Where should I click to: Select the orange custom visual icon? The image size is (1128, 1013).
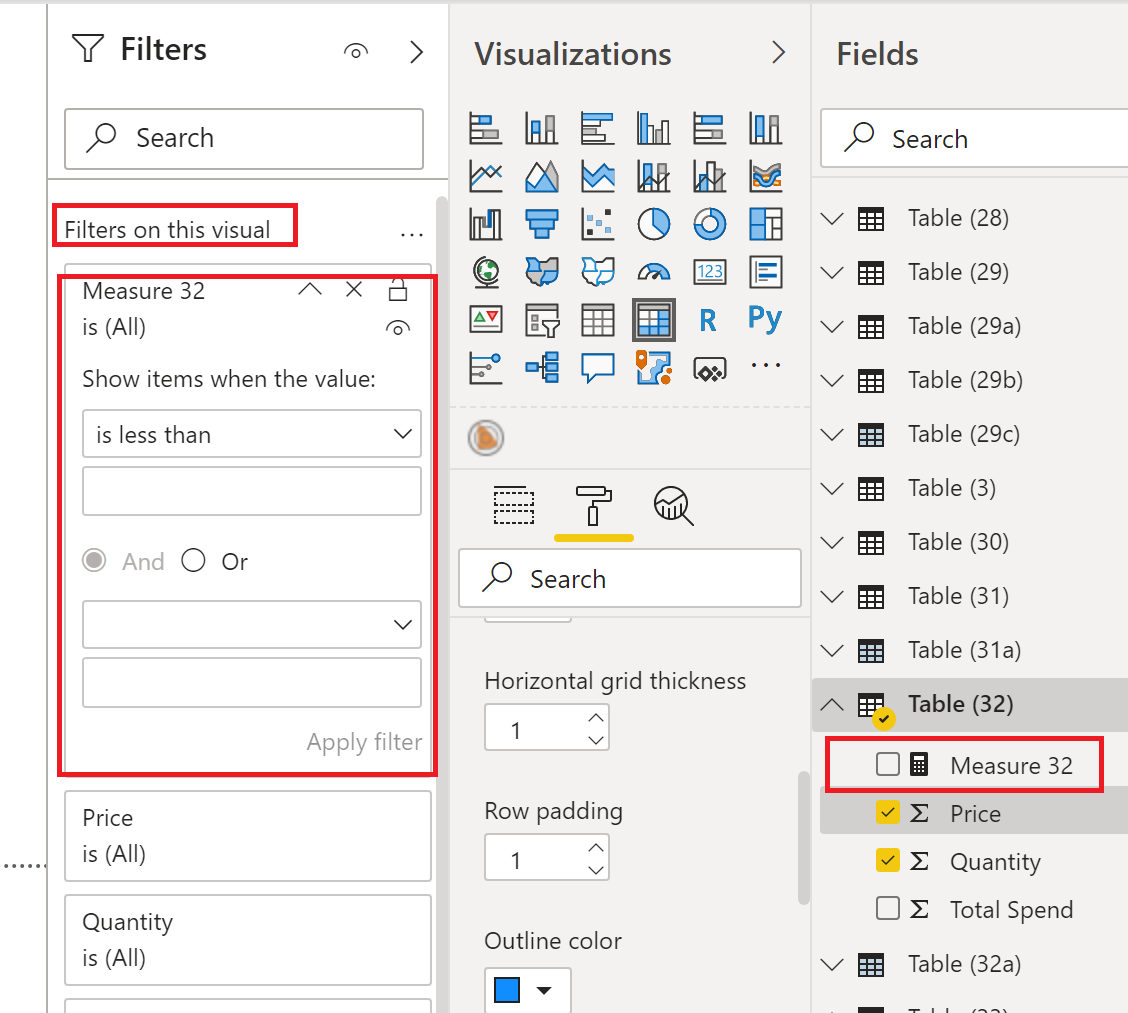[486, 437]
